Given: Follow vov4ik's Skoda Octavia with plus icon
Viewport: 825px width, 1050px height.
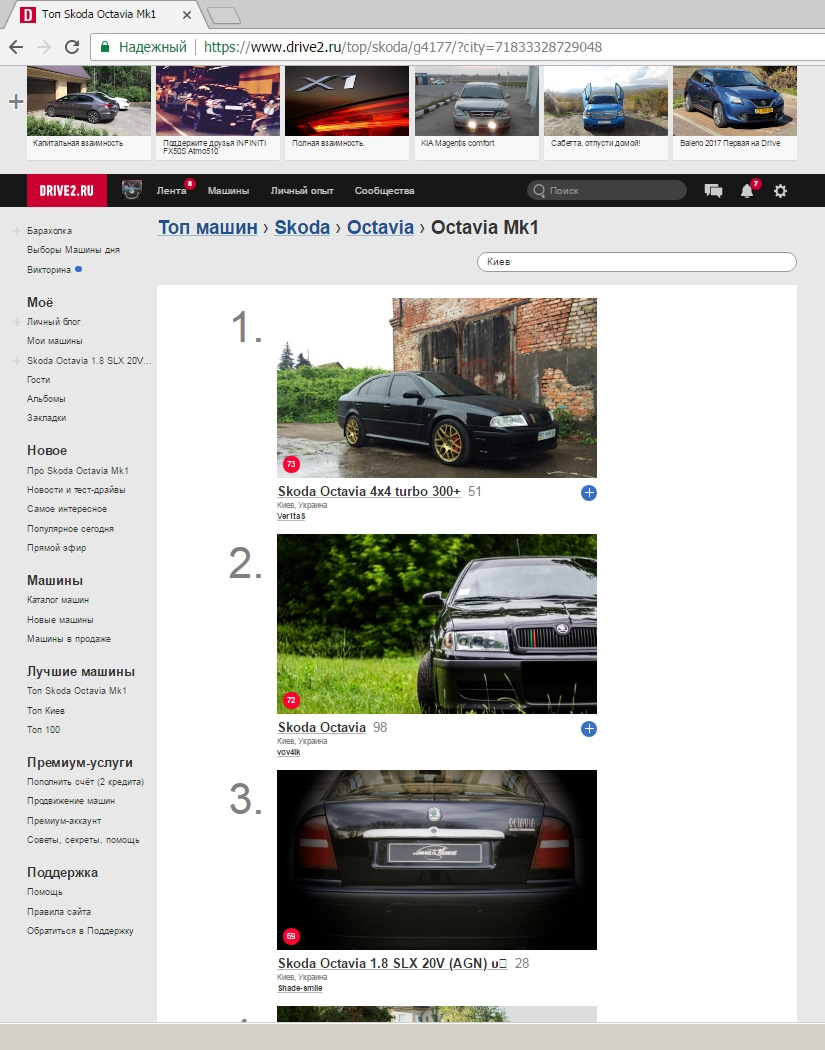Looking at the screenshot, I should click(589, 729).
